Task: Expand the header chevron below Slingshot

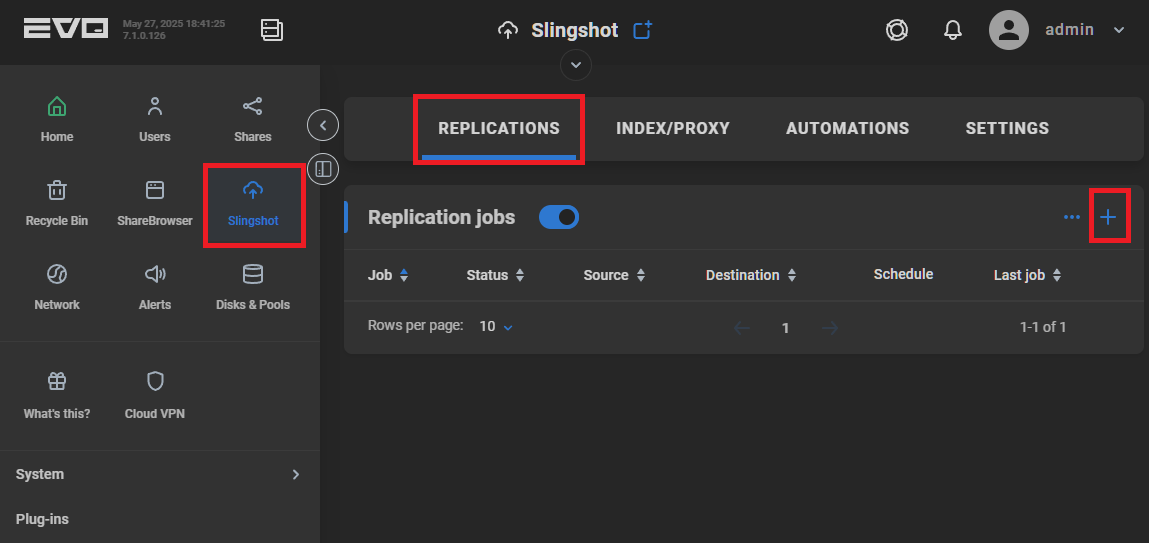Action: pos(576,65)
